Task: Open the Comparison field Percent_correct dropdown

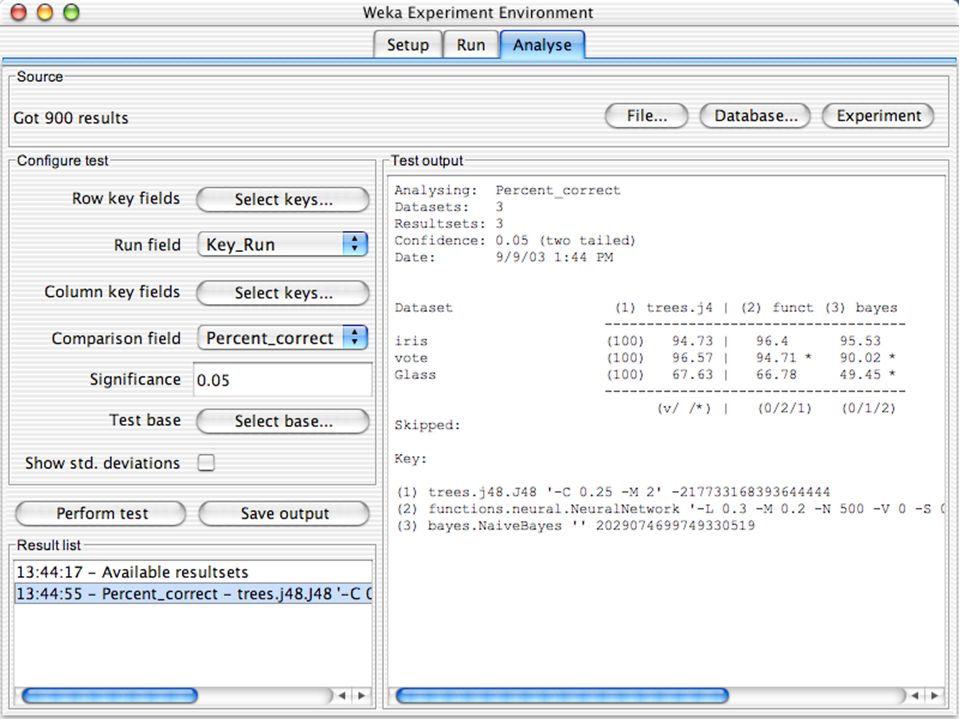Action: (x=283, y=338)
